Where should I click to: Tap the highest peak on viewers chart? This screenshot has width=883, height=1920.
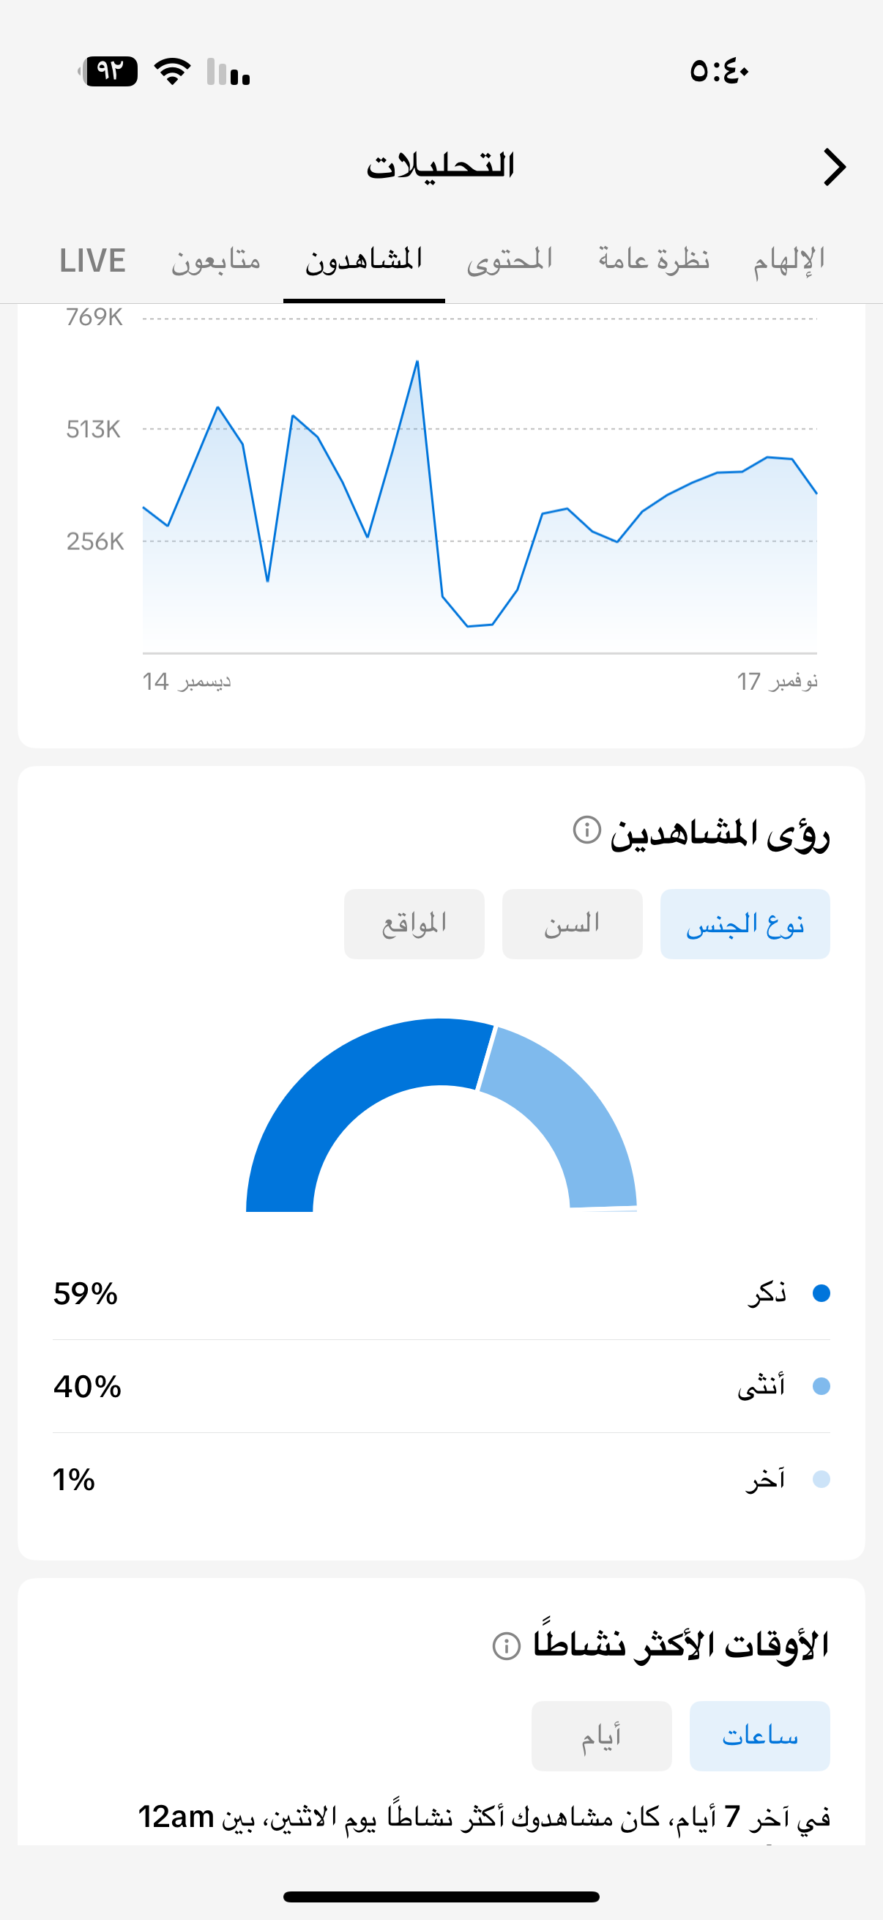coord(417,362)
